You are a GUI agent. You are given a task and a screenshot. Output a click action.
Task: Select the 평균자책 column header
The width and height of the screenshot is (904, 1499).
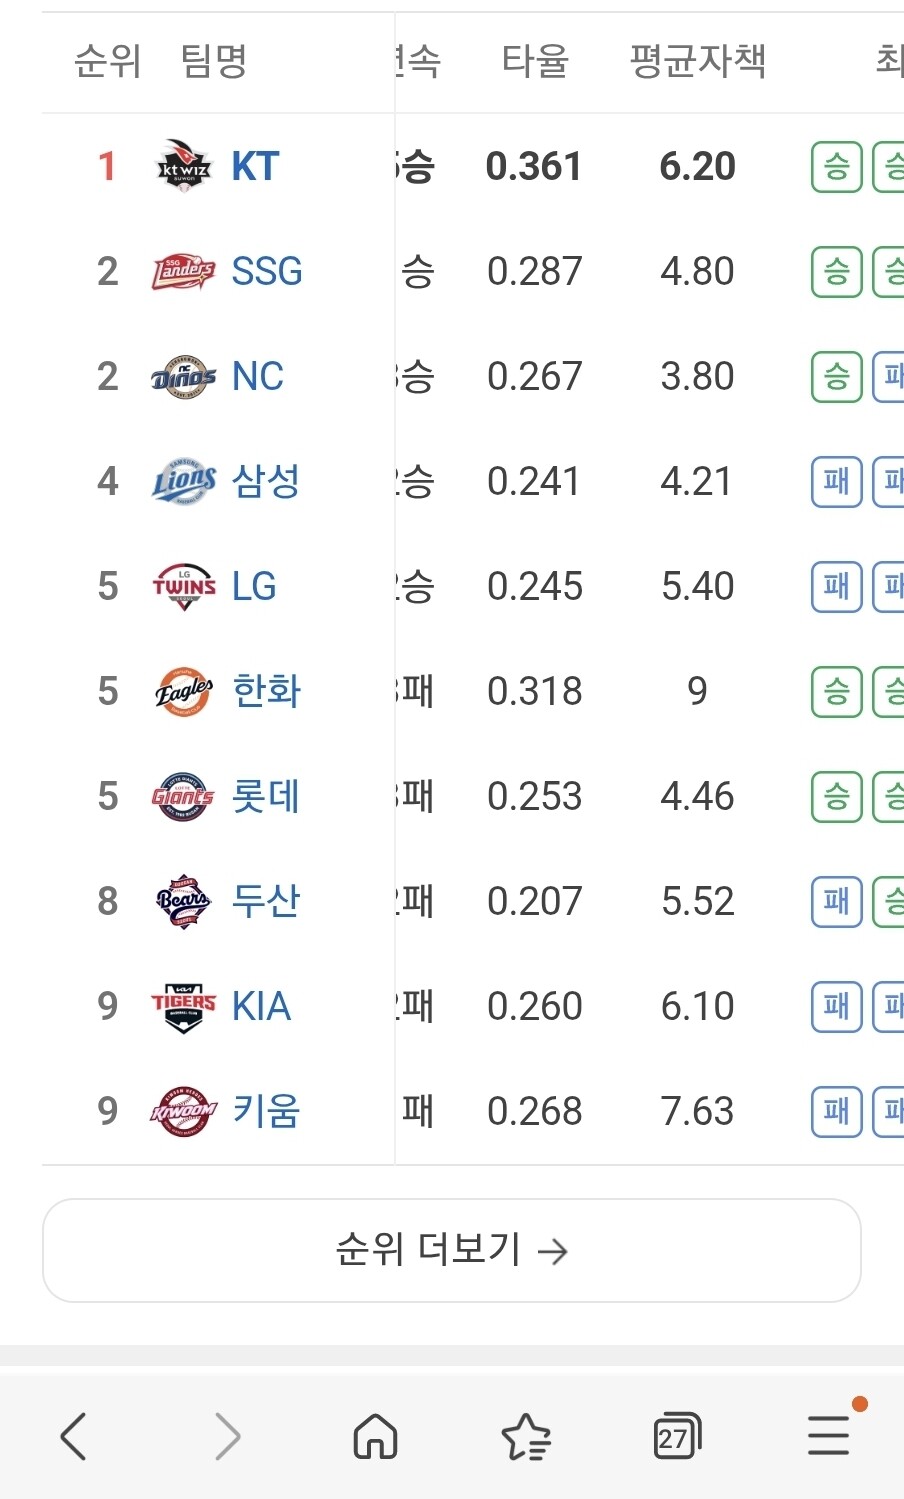point(698,61)
